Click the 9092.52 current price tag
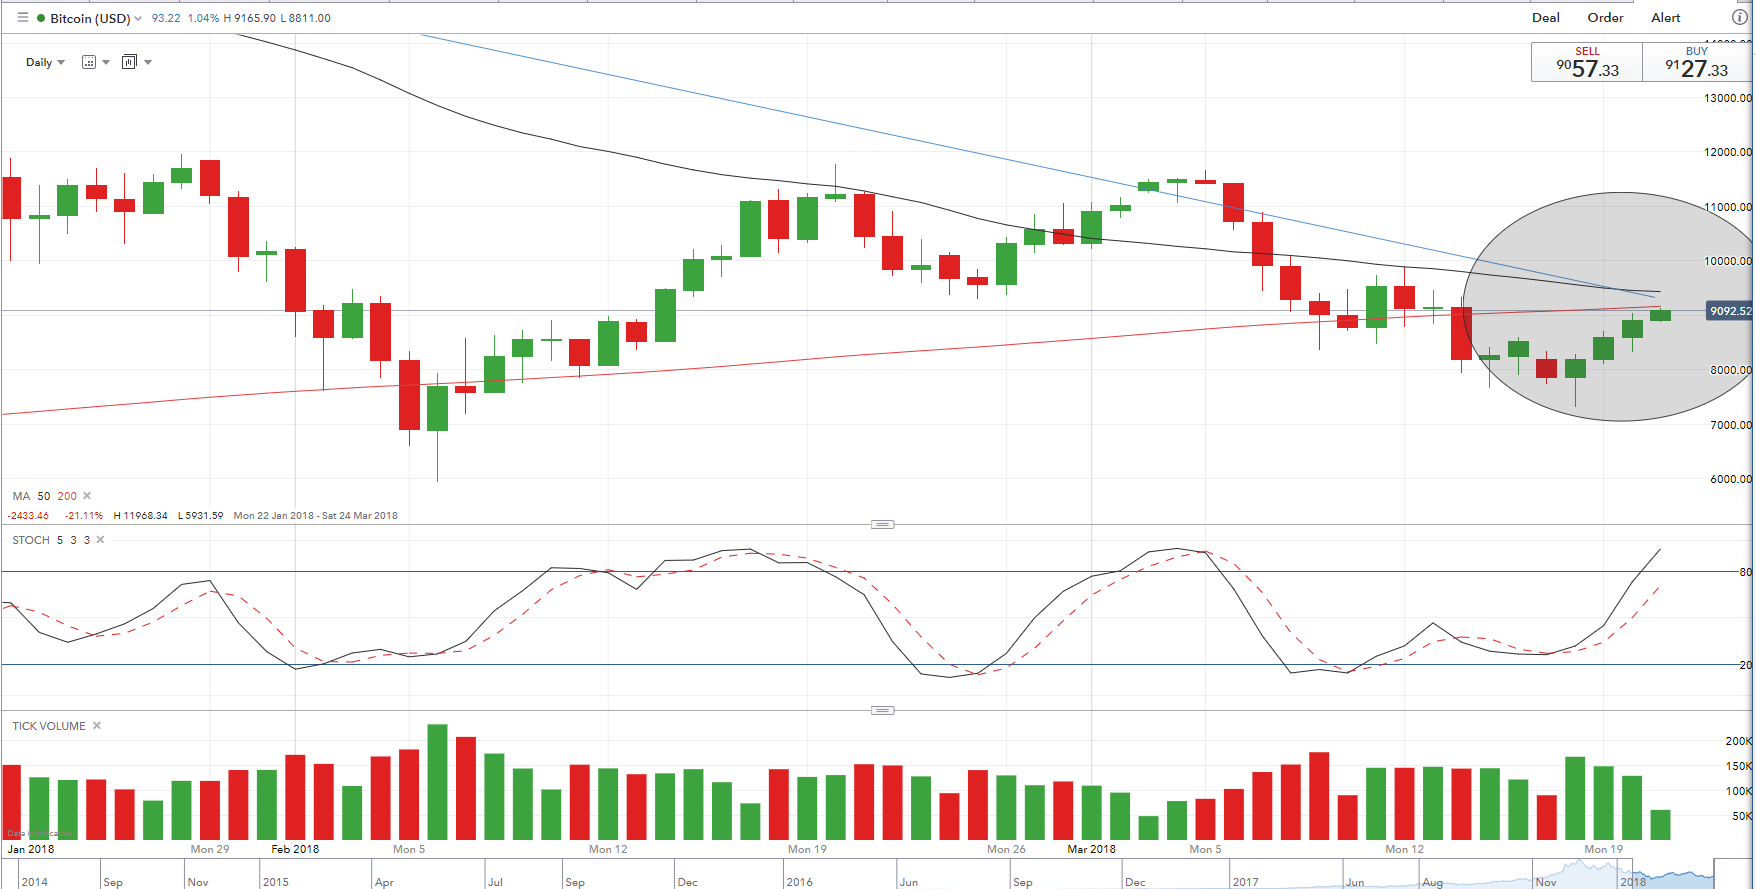This screenshot has height=889, width=1756. 1730,311
